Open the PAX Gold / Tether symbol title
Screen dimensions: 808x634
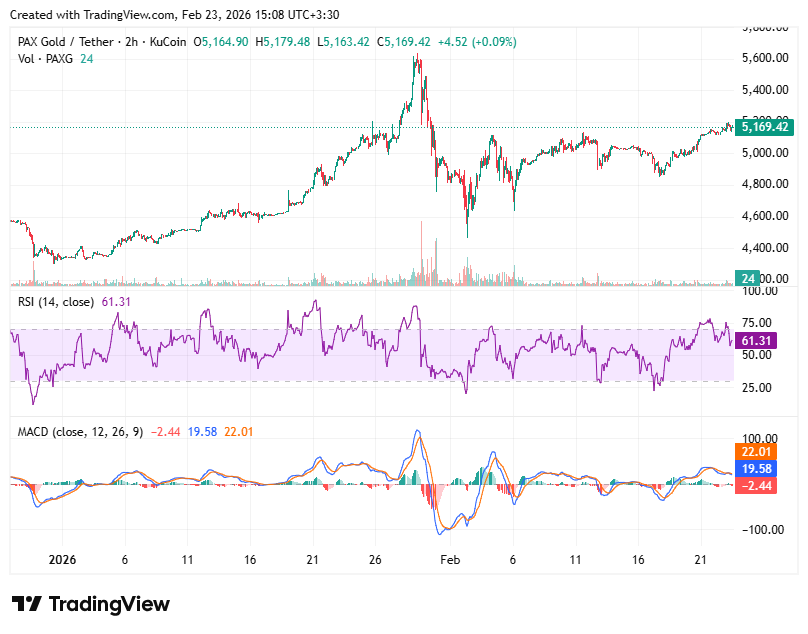pyautogui.click(x=65, y=42)
